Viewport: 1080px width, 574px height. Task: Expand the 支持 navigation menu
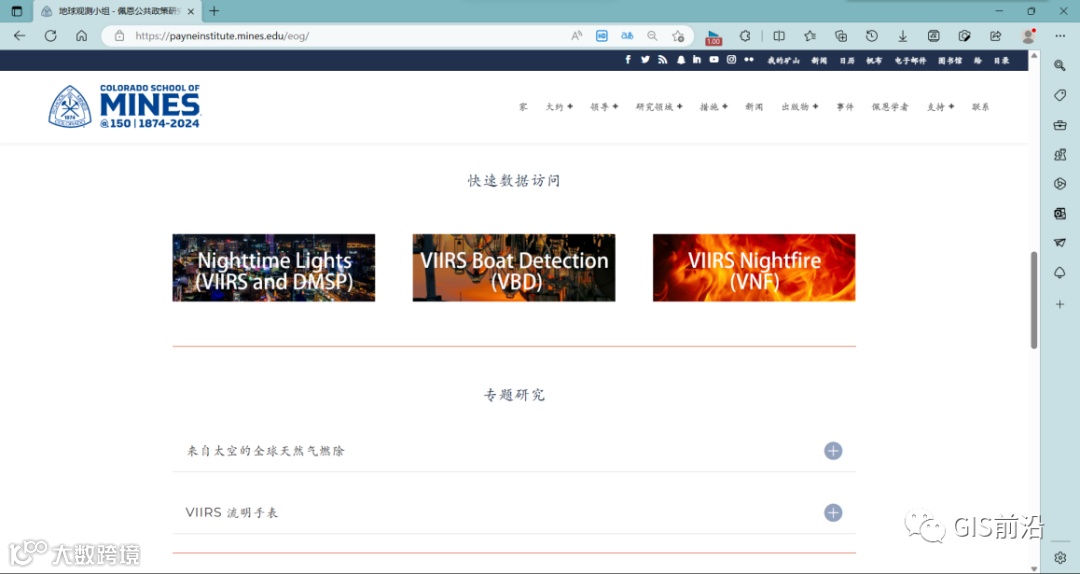pos(940,107)
